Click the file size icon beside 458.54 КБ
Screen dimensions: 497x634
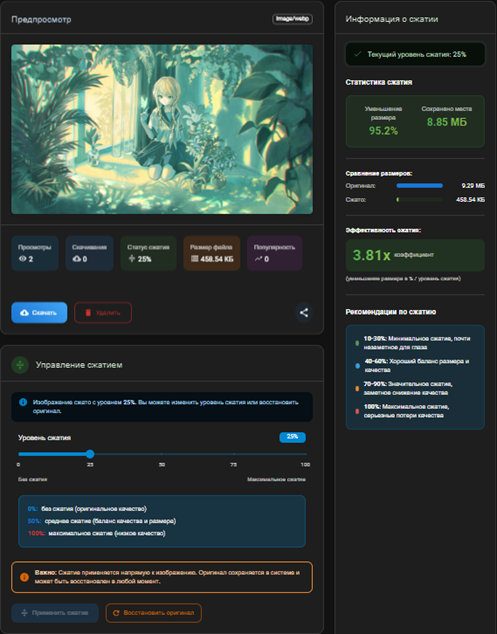click(195, 259)
